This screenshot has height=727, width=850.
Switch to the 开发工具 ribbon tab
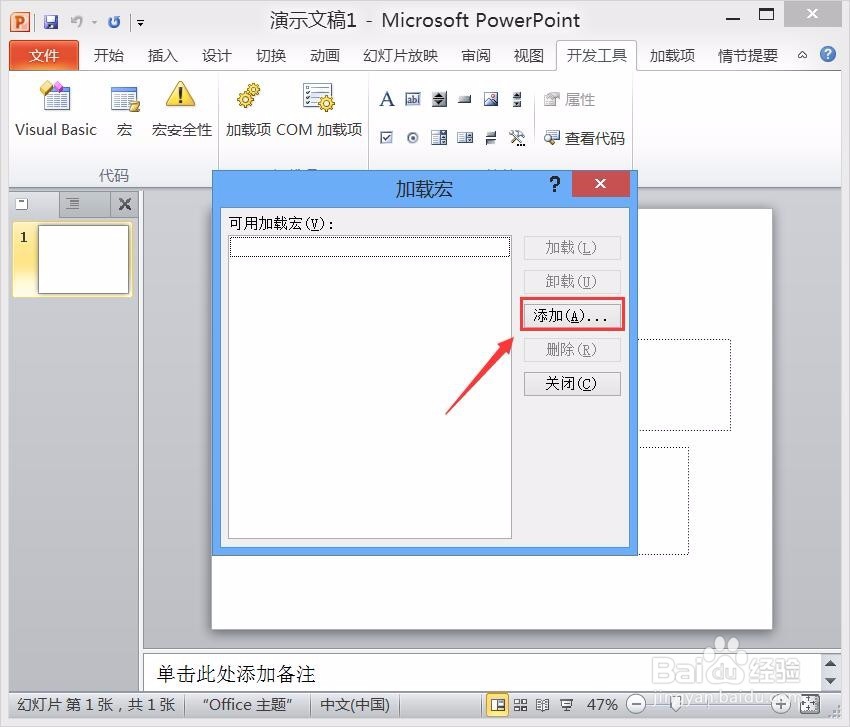tap(596, 55)
